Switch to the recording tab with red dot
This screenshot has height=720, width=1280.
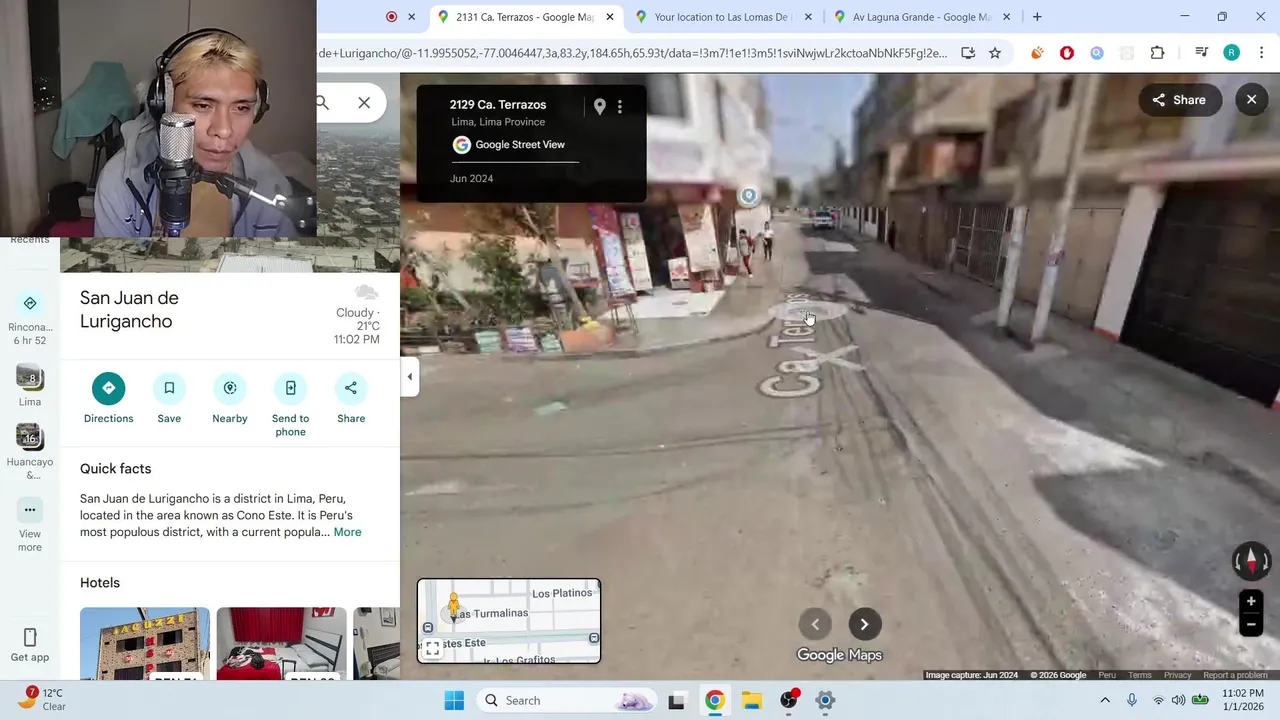coord(391,17)
